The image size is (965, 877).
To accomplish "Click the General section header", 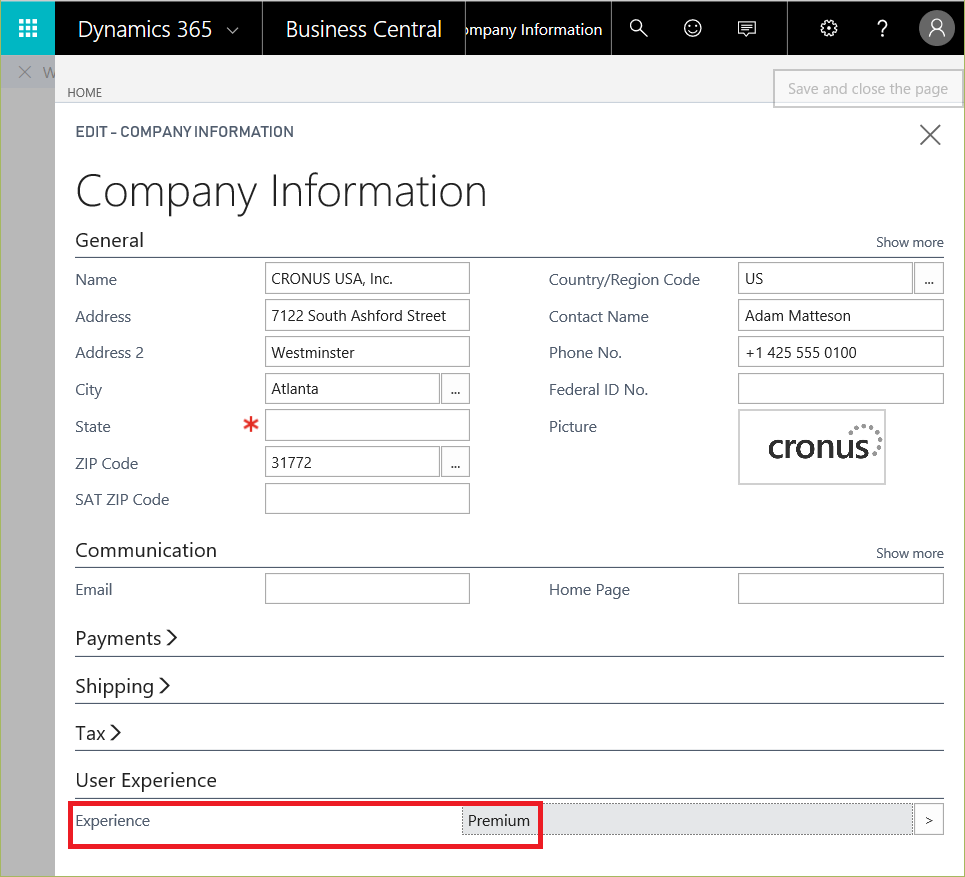I will click(110, 240).
